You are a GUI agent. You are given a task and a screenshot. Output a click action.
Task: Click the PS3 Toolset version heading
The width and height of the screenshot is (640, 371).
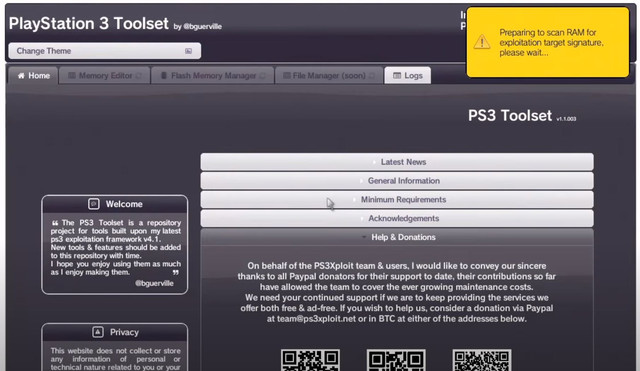[x=522, y=116]
